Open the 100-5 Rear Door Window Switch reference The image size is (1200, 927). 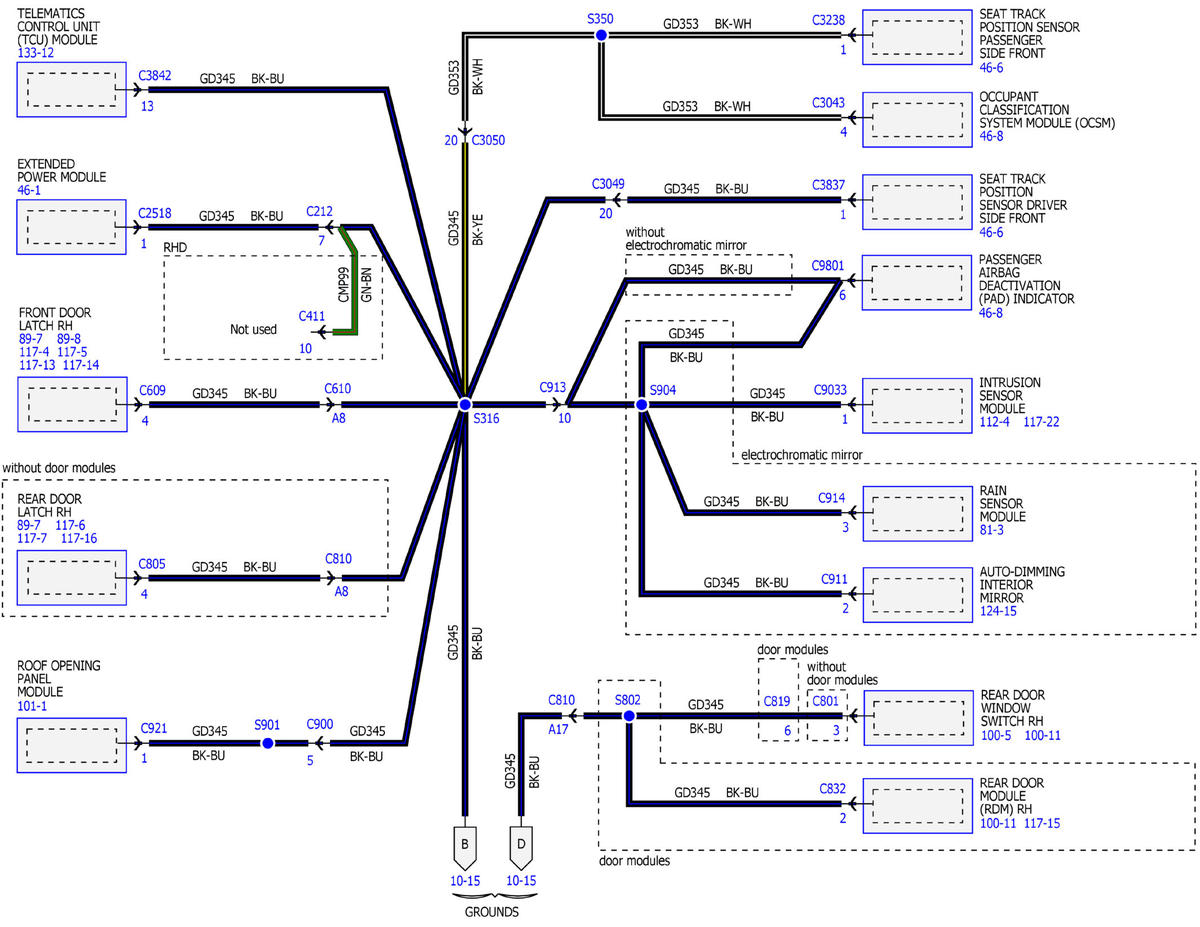point(997,735)
